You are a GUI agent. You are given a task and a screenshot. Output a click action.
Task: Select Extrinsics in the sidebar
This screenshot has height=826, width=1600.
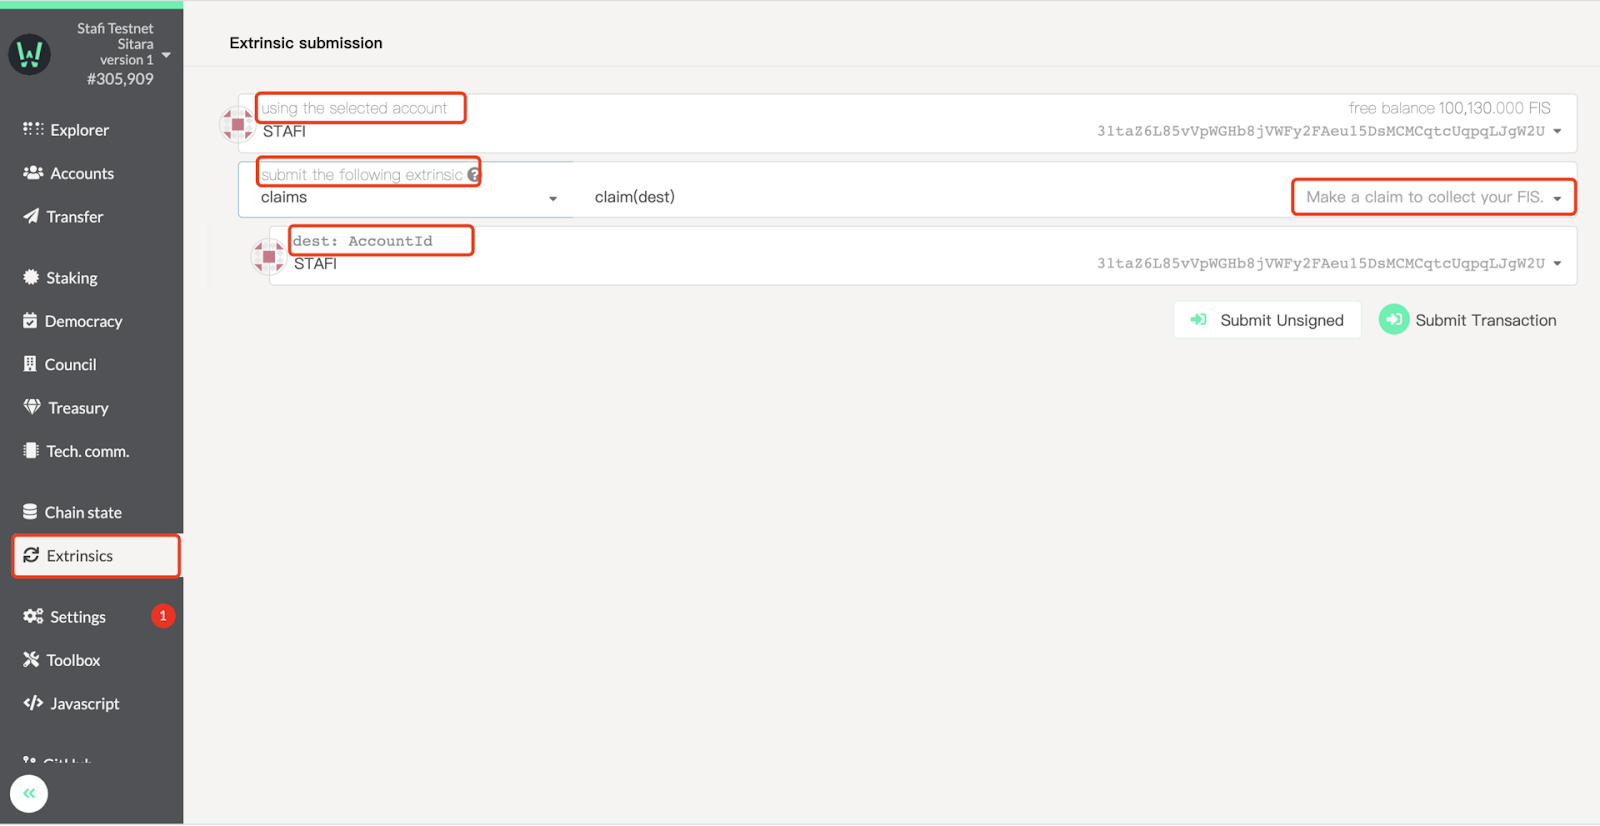pos(96,556)
